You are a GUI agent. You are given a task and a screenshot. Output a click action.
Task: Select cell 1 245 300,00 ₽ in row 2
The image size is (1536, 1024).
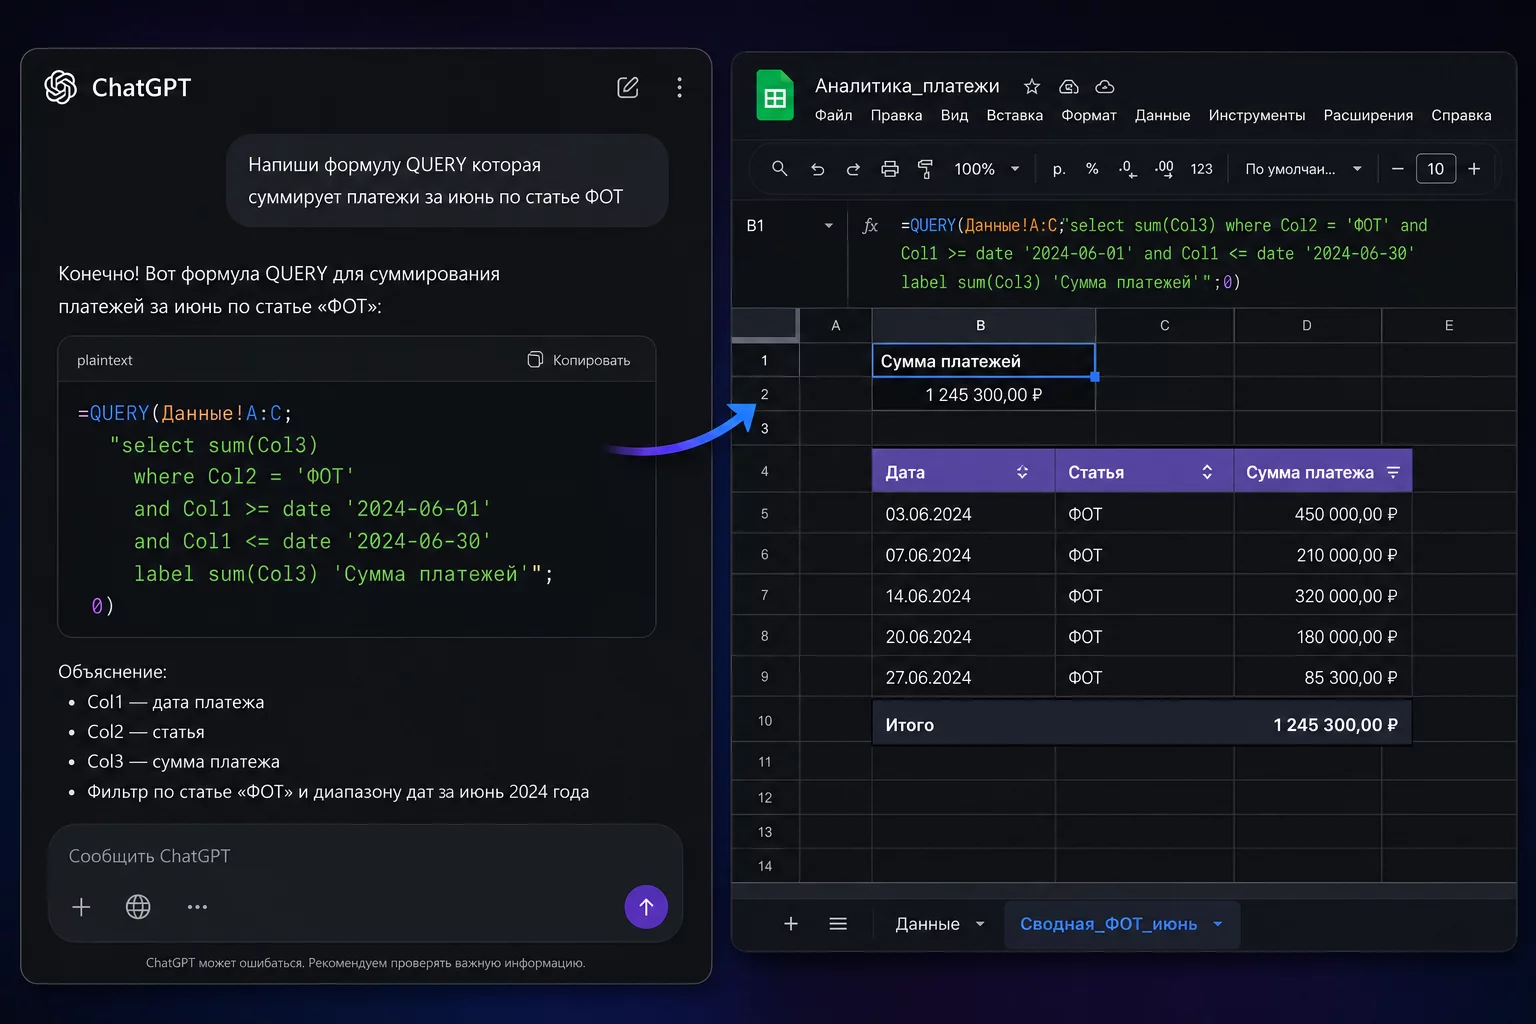[x=984, y=394]
